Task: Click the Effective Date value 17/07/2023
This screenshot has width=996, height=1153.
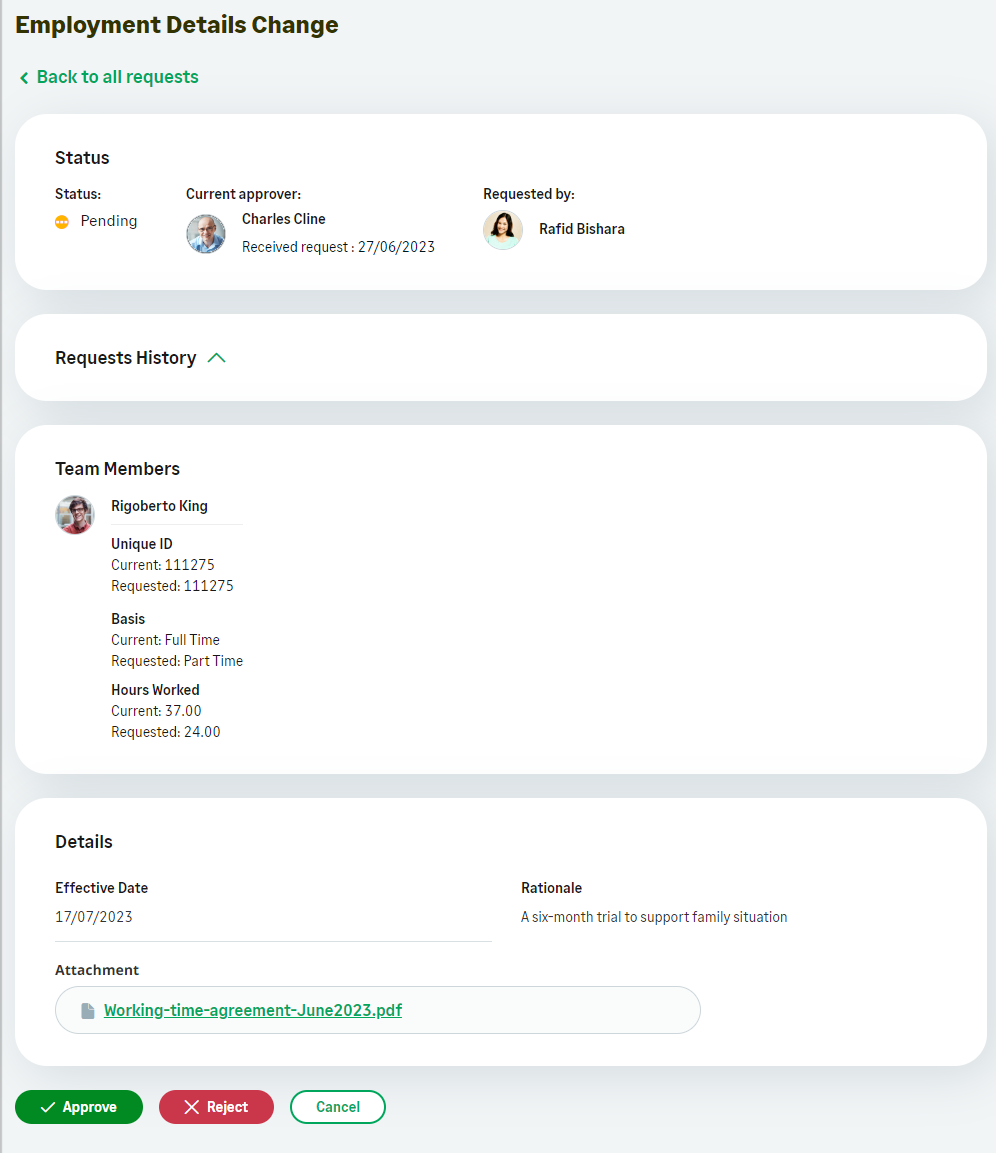Action: point(94,917)
